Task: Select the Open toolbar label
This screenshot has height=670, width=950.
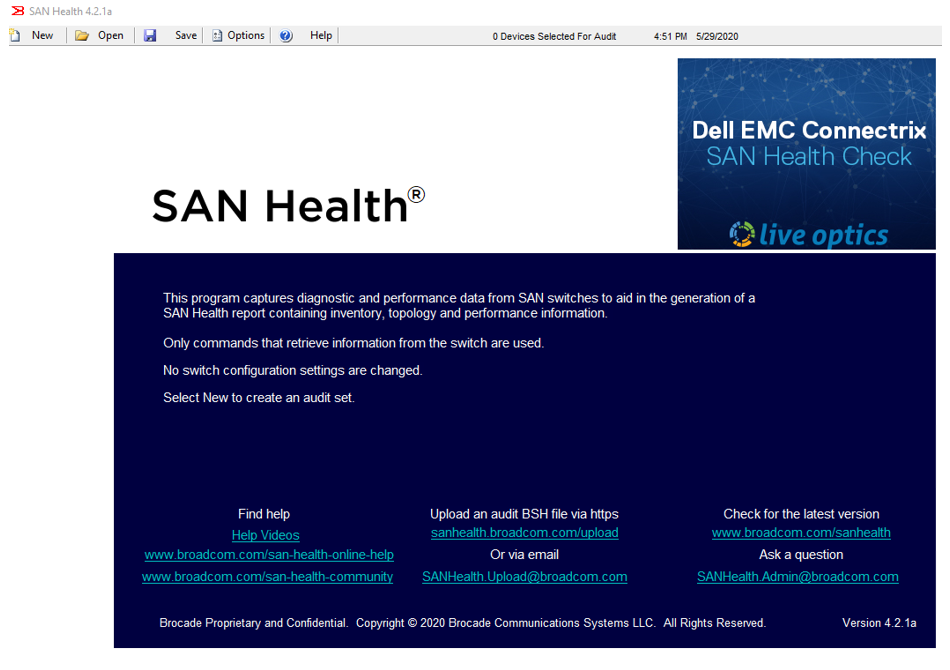Action: (111, 35)
